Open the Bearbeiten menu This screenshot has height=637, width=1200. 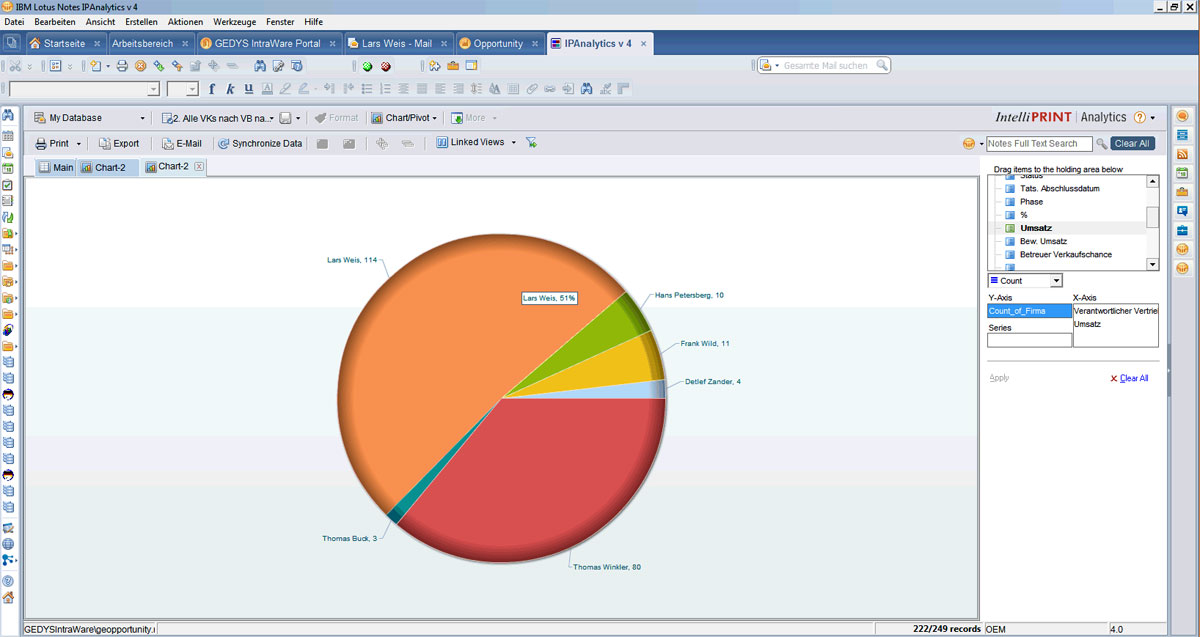click(55, 21)
